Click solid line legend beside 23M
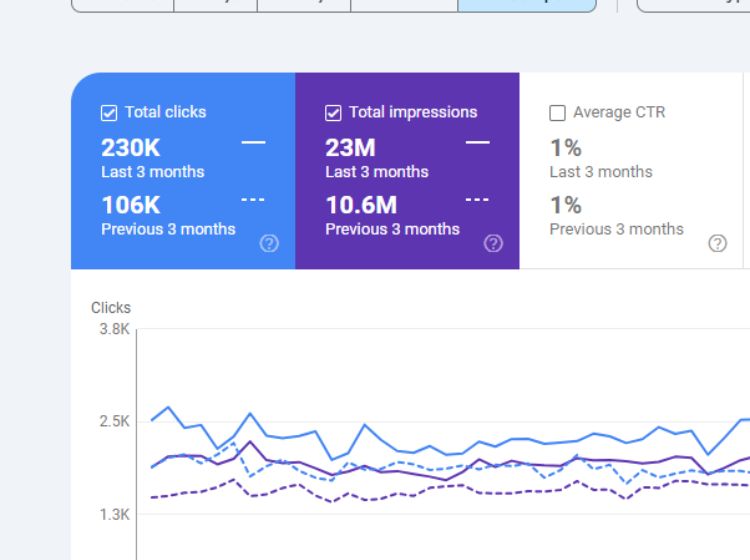750x560 pixels. [x=477, y=143]
